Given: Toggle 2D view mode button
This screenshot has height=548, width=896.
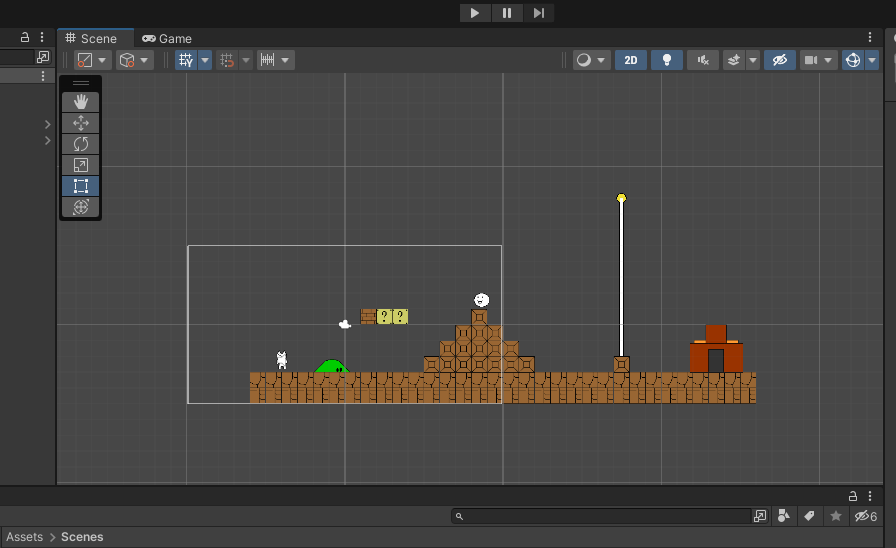Looking at the screenshot, I should [631, 60].
